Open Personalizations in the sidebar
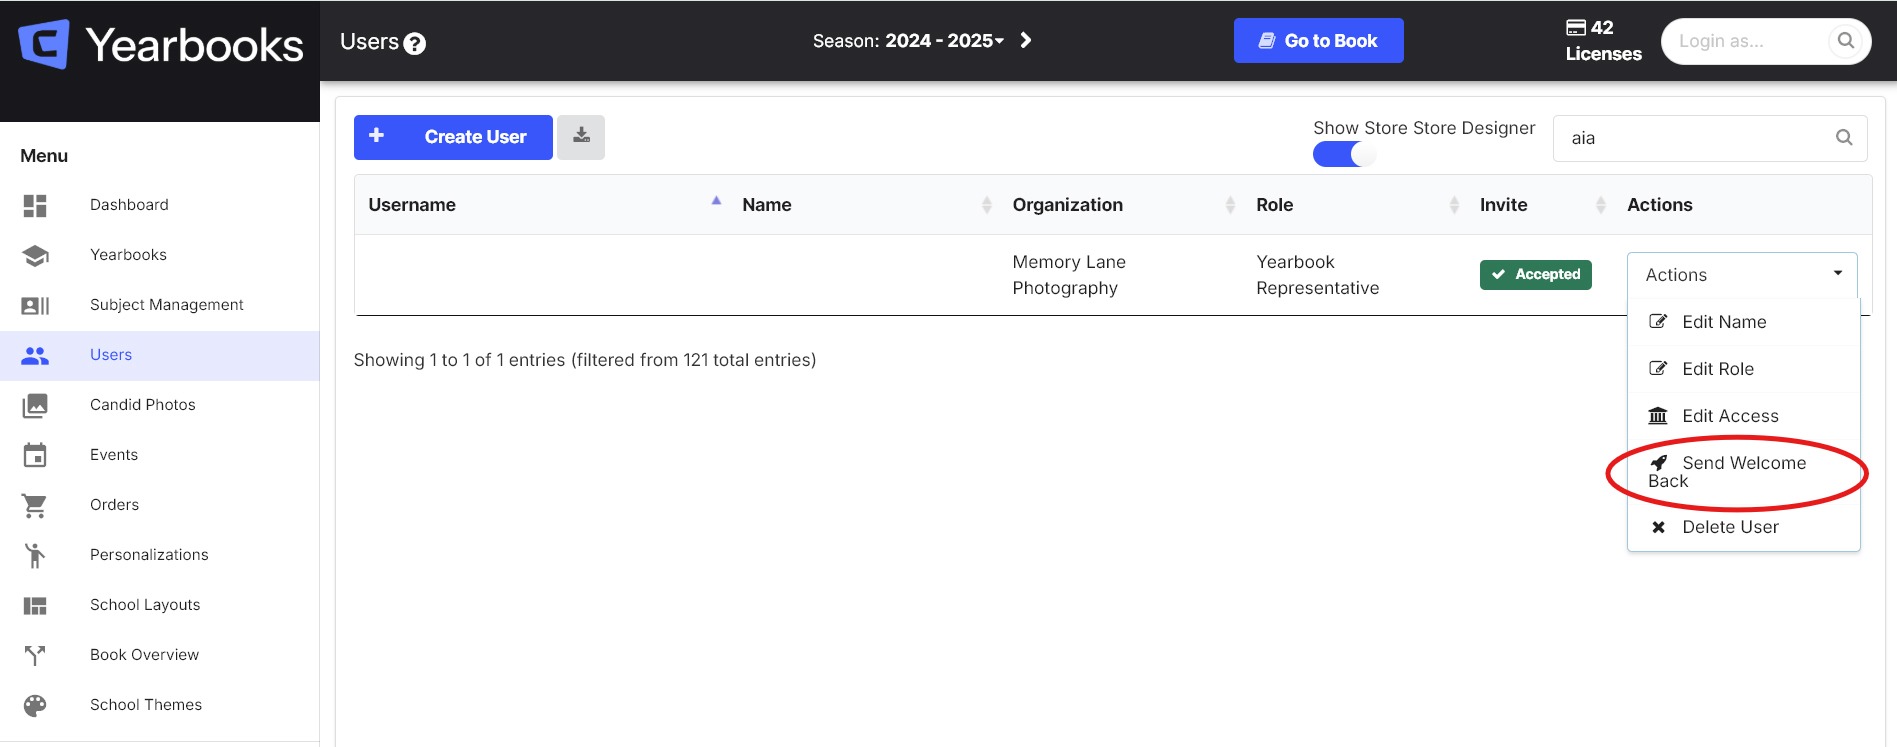Viewport: 1897px width, 747px height. click(x=160, y=555)
